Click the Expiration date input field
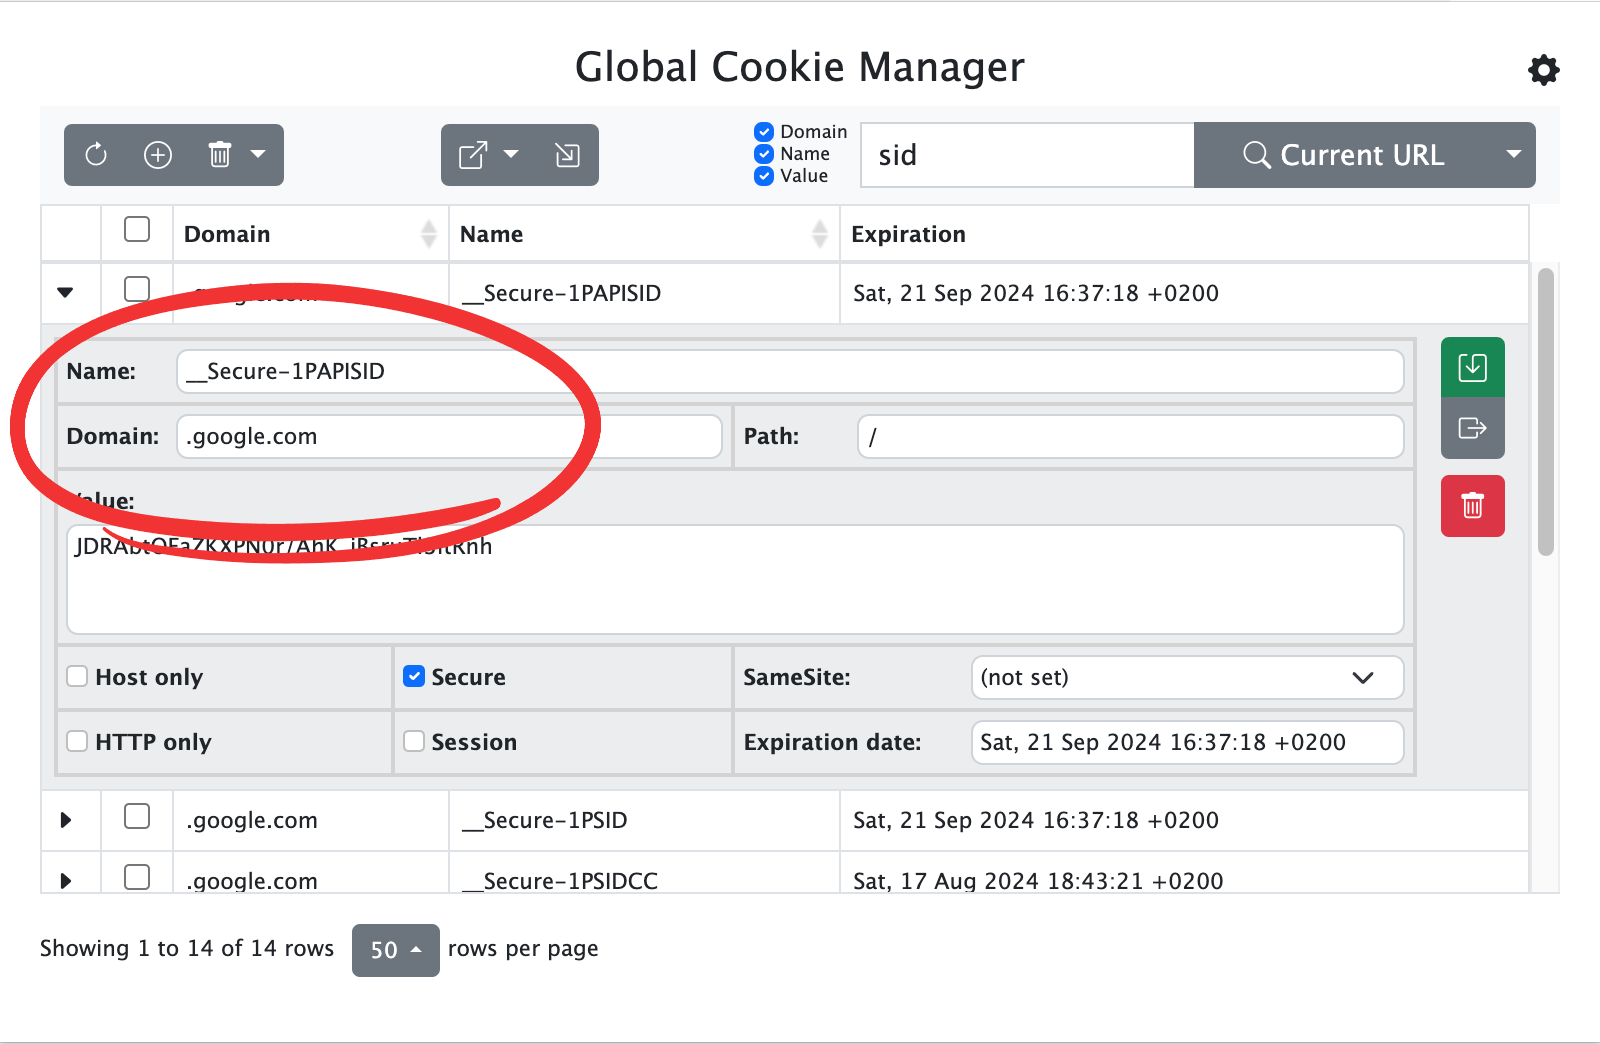 (x=1187, y=743)
